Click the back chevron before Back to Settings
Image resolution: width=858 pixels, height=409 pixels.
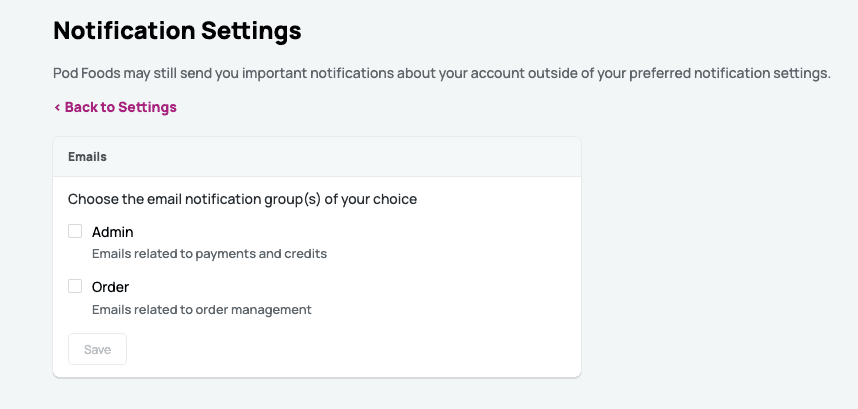point(57,107)
